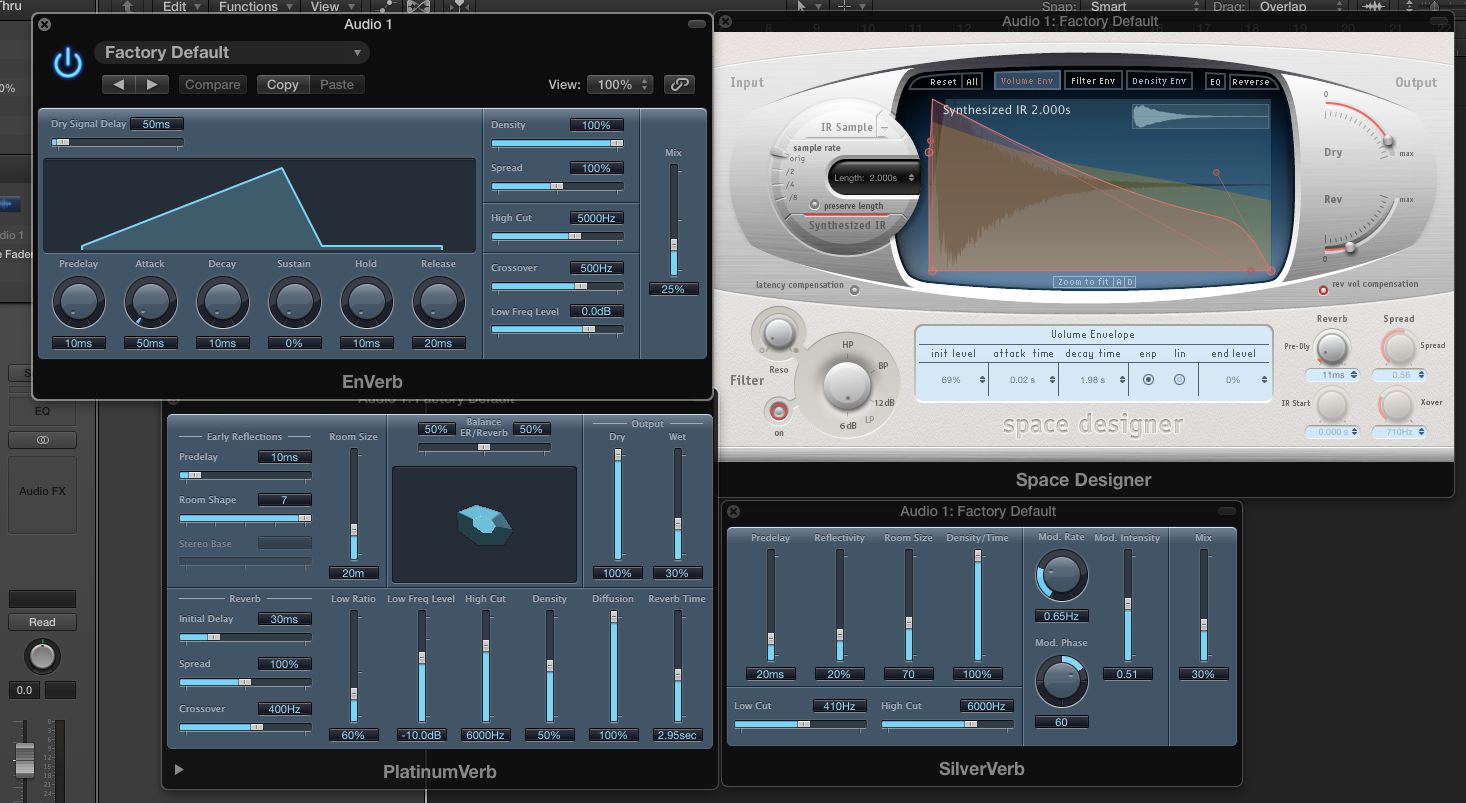1466x803 pixels.
Task: Click the Read automation button
Action: coord(42,622)
